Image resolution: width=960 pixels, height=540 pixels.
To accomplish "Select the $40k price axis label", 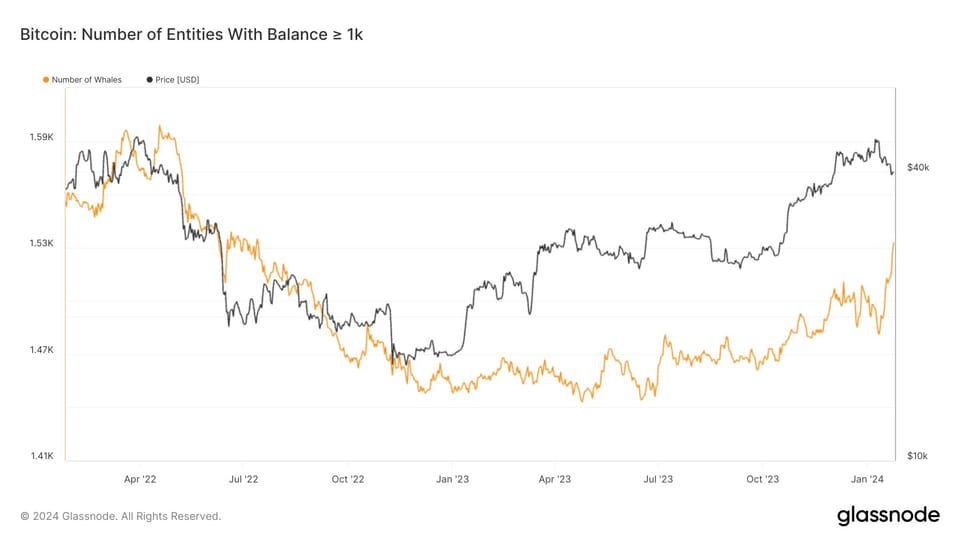I will [x=918, y=168].
